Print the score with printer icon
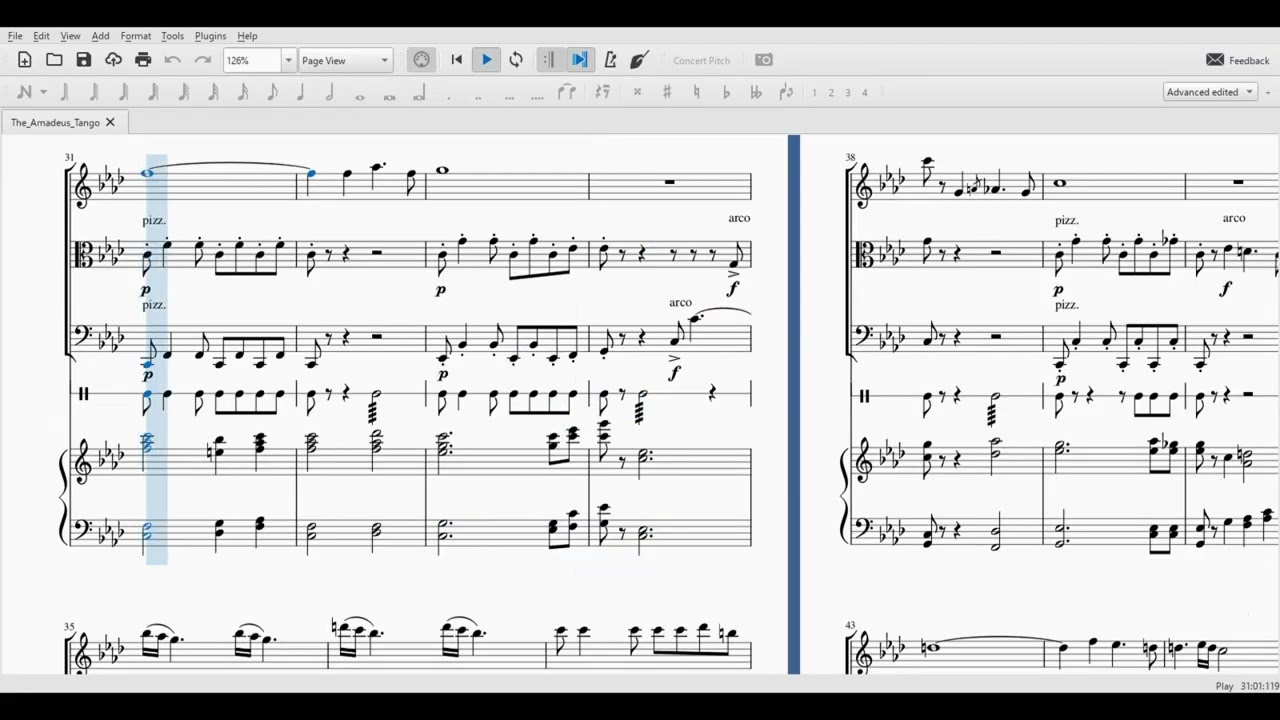1280x720 pixels. (143, 60)
